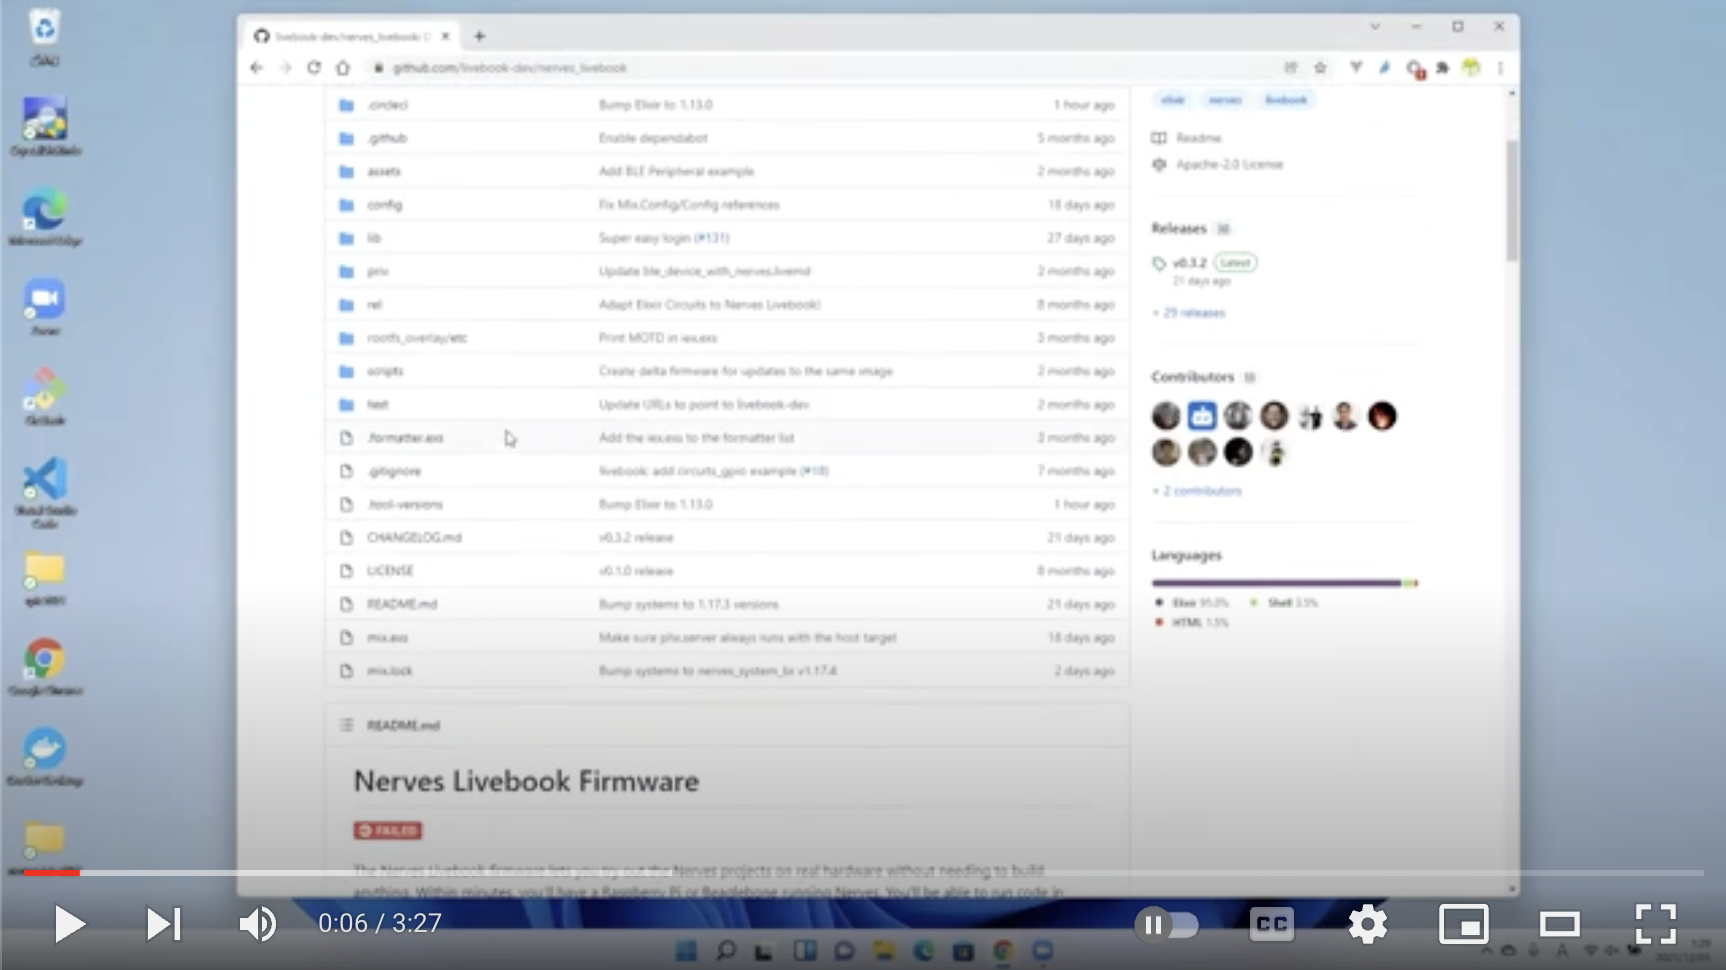Screen dimensions: 1726x970
Task: Mute the video volume
Action: click(x=258, y=924)
